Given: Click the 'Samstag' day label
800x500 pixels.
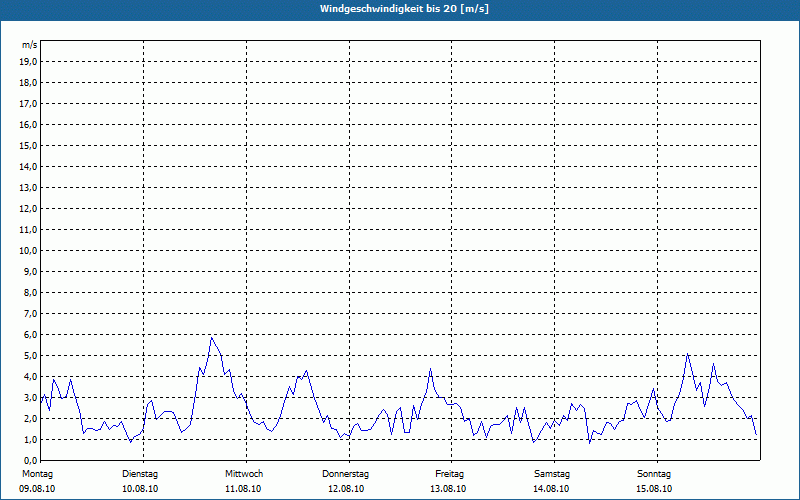Looking at the screenshot, I should [552, 474].
